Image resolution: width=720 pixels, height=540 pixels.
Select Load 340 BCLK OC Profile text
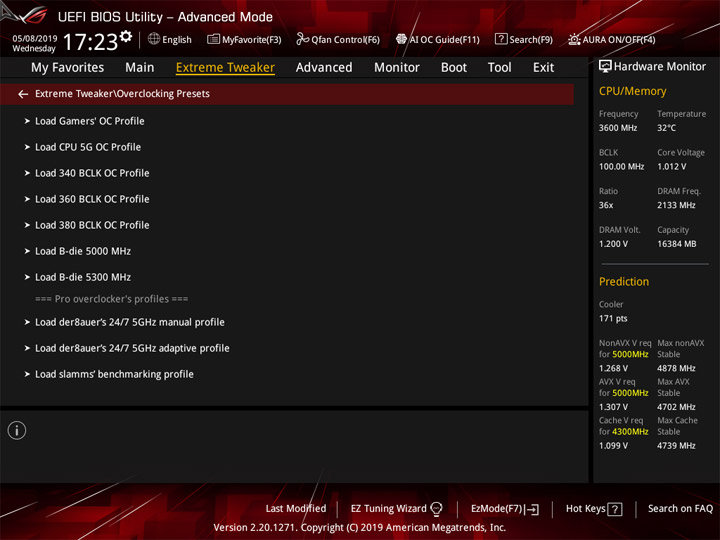point(92,173)
